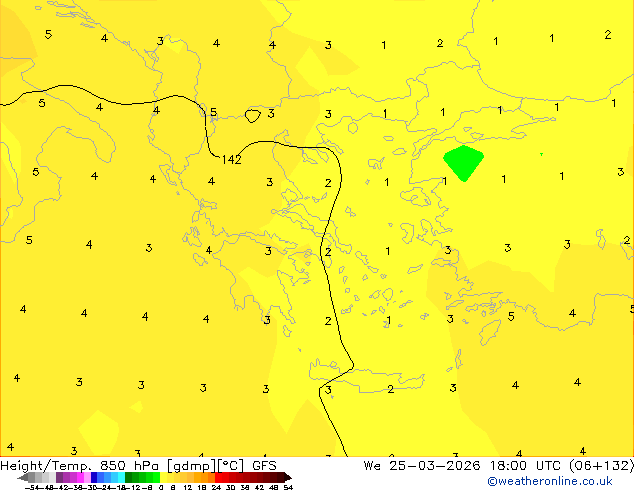The width and height of the screenshot is (634, 490).
Task: Click the small closed contour loop near top
Action: (x=252, y=116)
